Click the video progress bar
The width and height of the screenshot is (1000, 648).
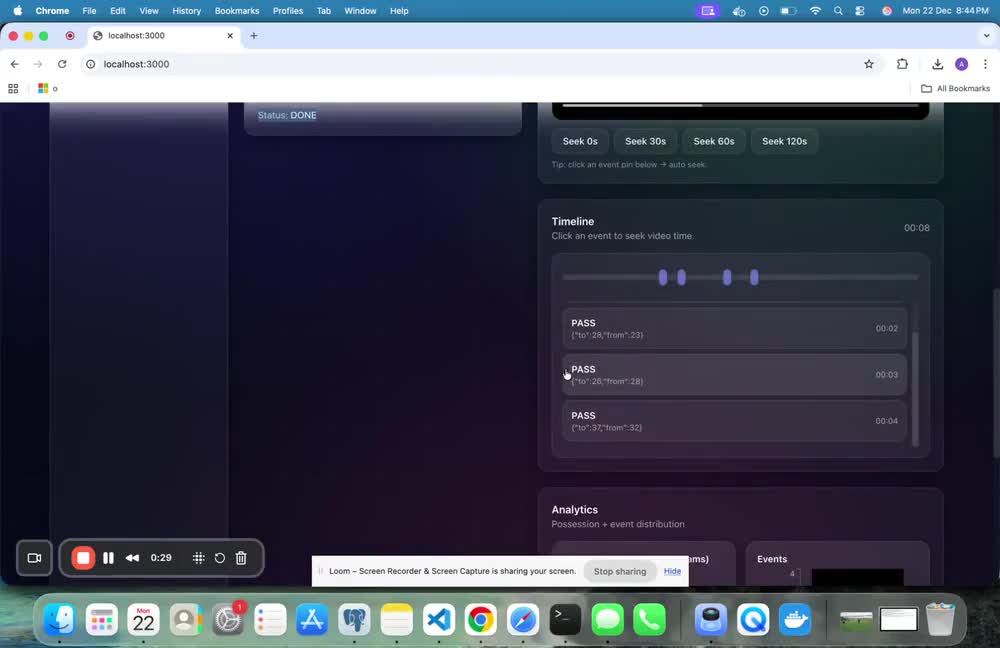point(740,105)
